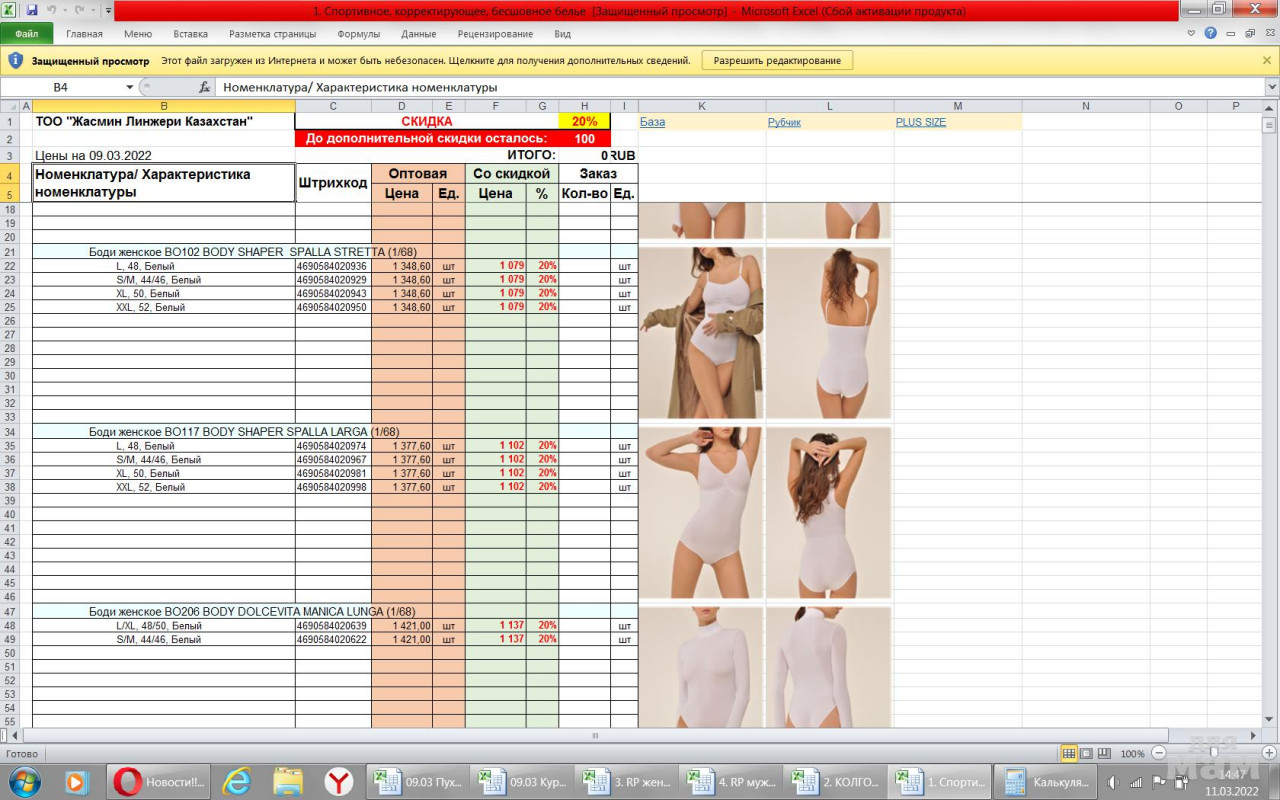Viewport: 1280px width, 800px height.
Task: Open Internet Explorer from taskbar
Action: (237, 781)
